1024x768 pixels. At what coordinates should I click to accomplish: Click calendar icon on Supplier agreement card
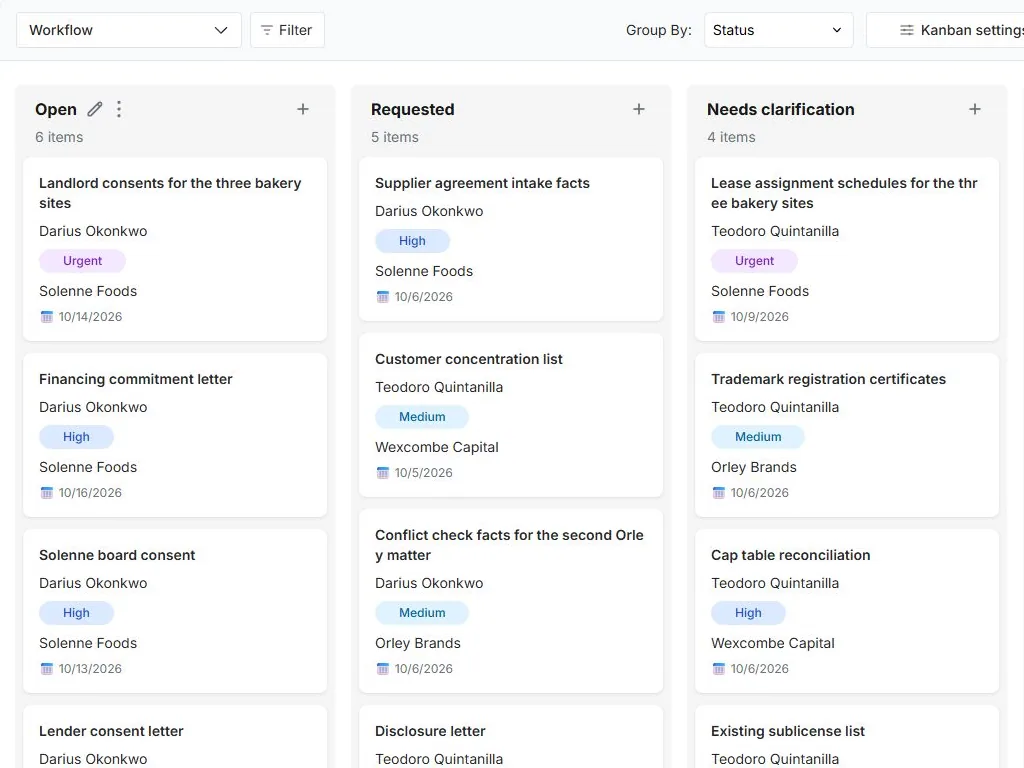383,297
